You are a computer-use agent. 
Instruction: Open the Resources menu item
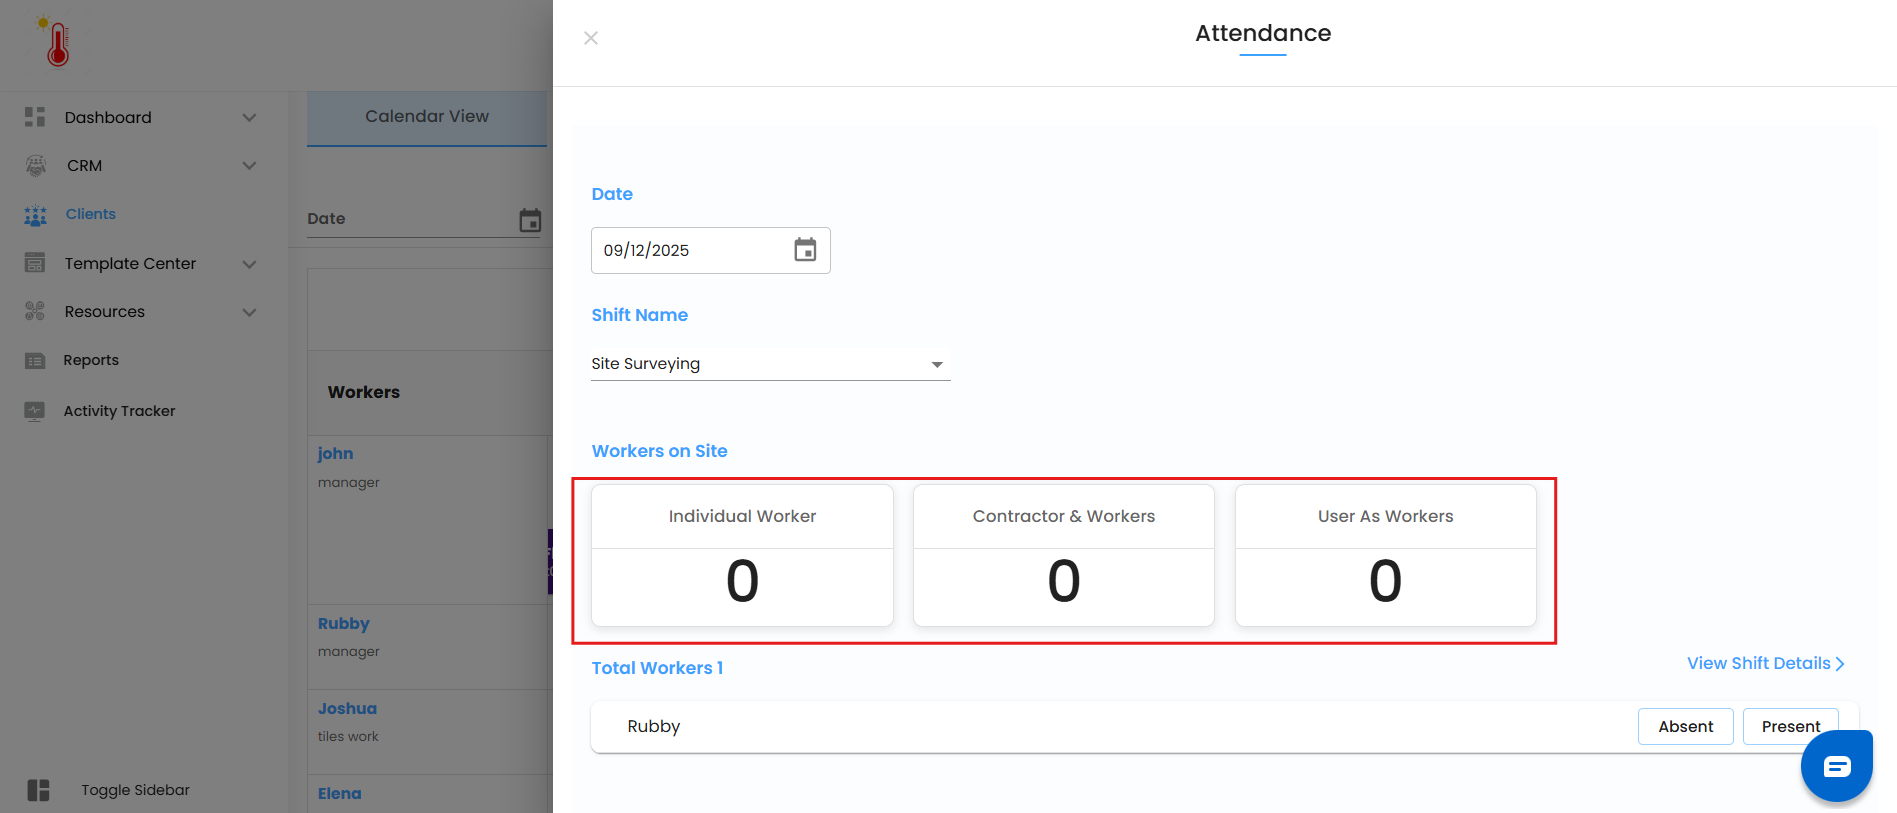click(x=105, y=312)
